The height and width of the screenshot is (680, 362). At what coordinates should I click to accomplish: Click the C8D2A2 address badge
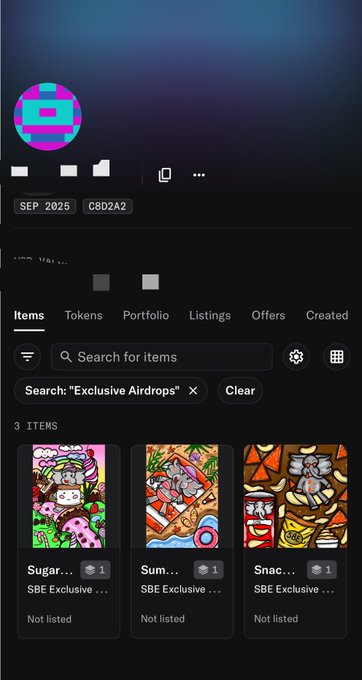pos(108,206)
